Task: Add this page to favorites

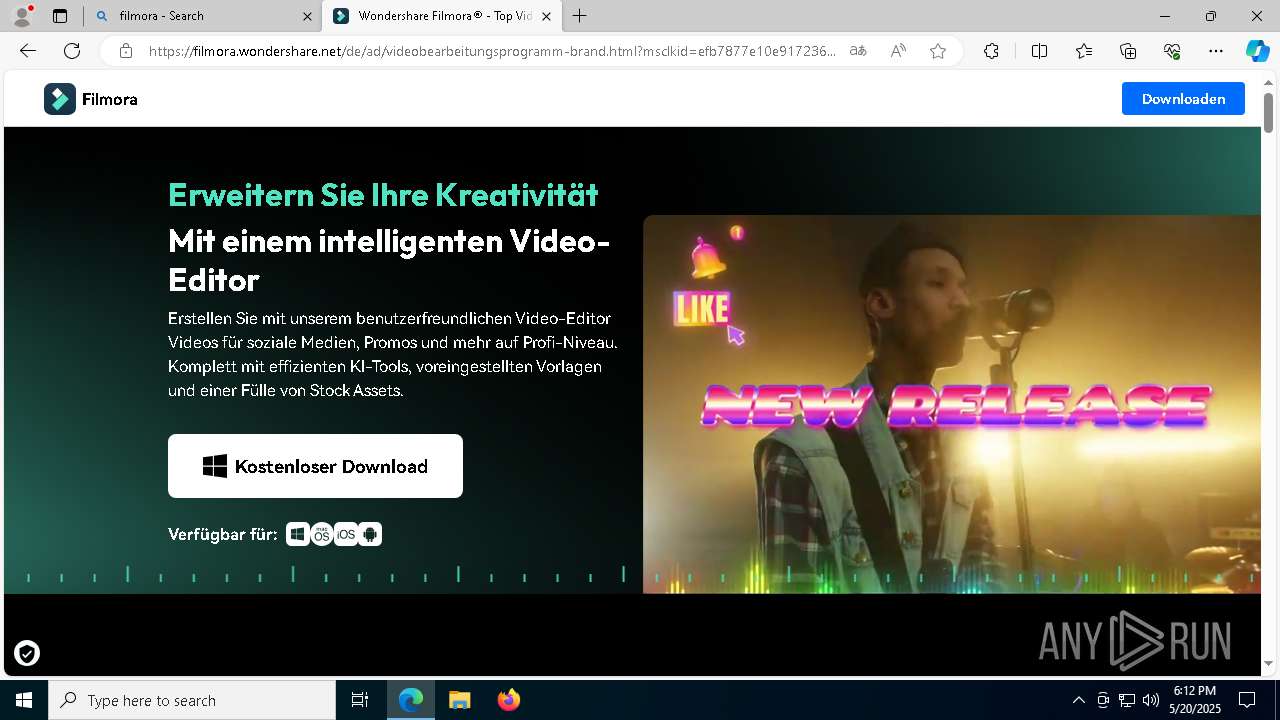Action: (x=938, y=51)
